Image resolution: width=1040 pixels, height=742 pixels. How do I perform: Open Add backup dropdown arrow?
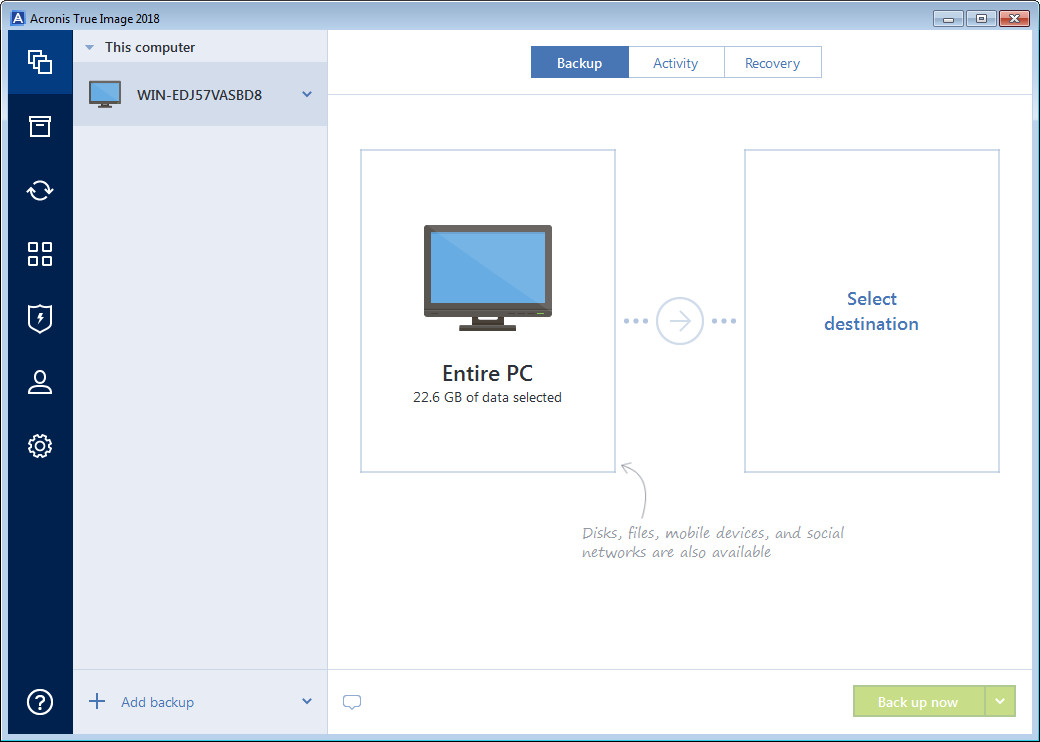tap(307, 702)
